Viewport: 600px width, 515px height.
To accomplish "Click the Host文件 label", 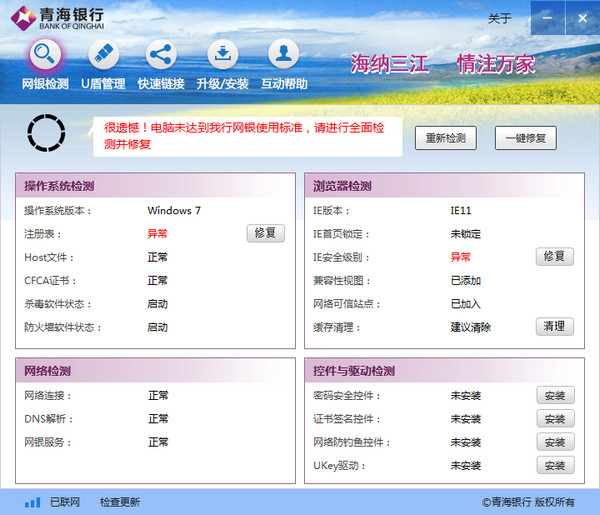I will [49, 257].
